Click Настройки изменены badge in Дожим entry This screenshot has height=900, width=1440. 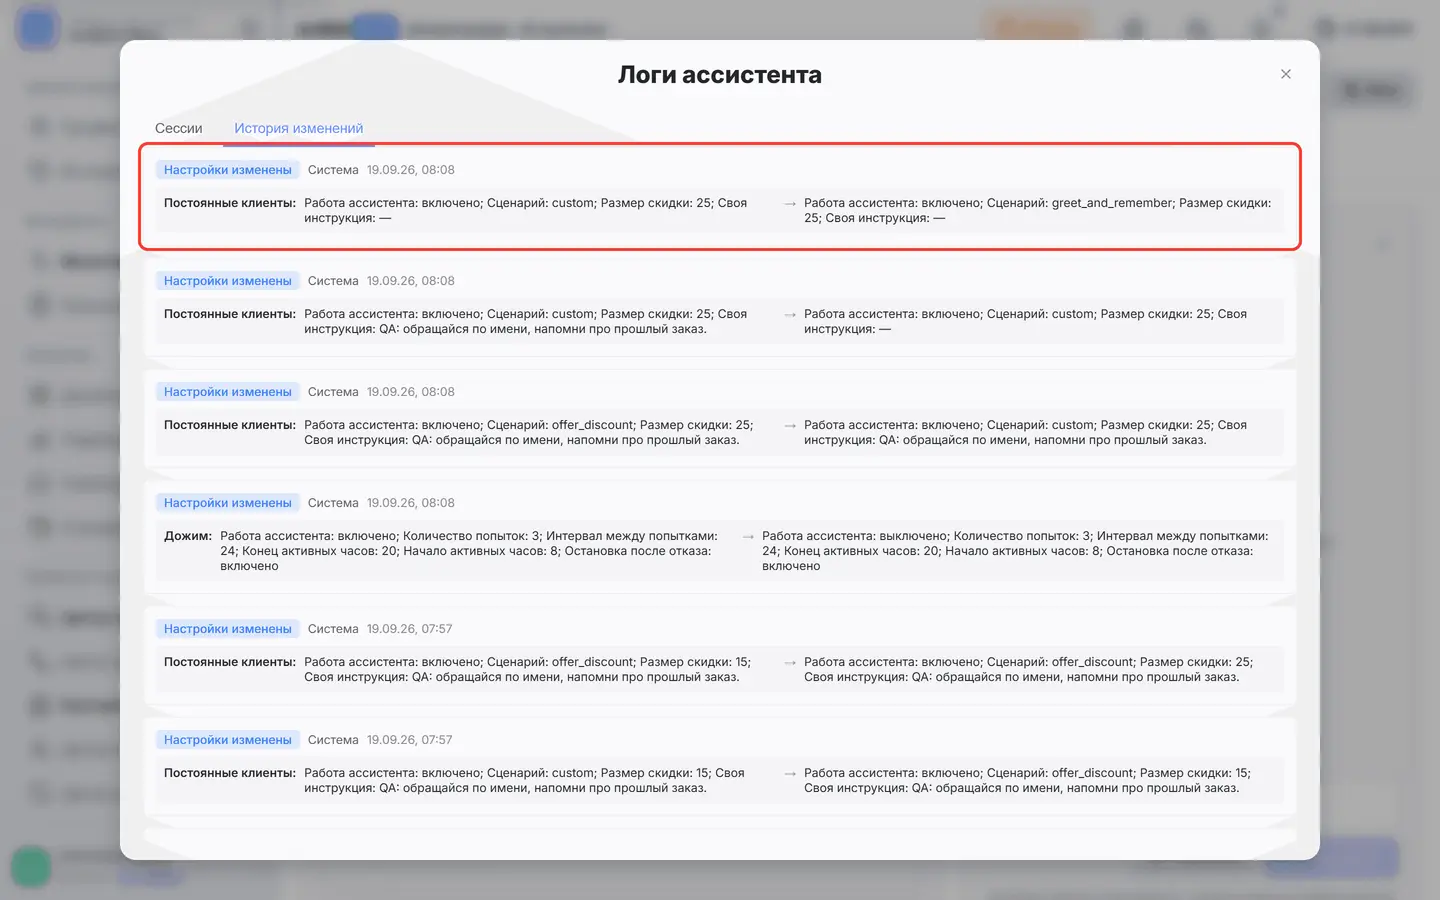click(228, 503)
